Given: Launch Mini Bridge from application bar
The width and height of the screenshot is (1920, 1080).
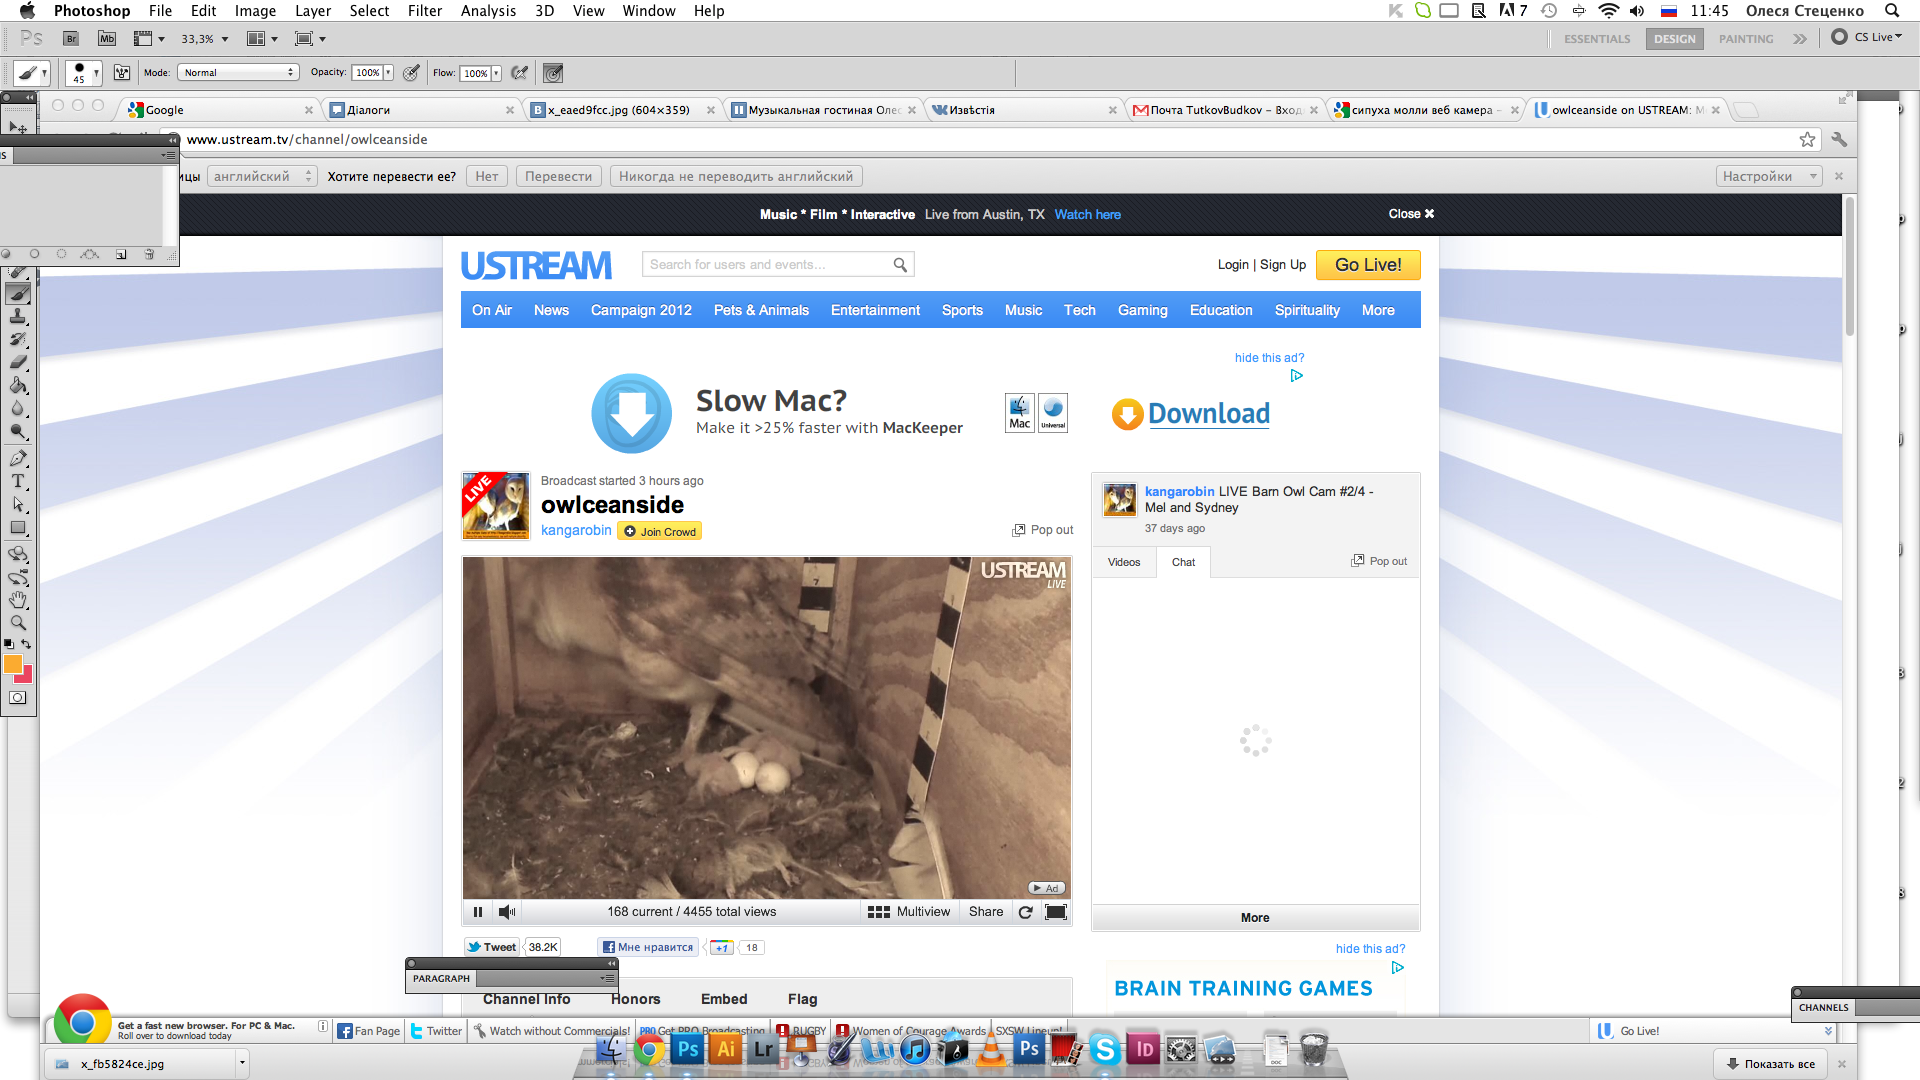Looking at the screenshot, I should [107, 39].
